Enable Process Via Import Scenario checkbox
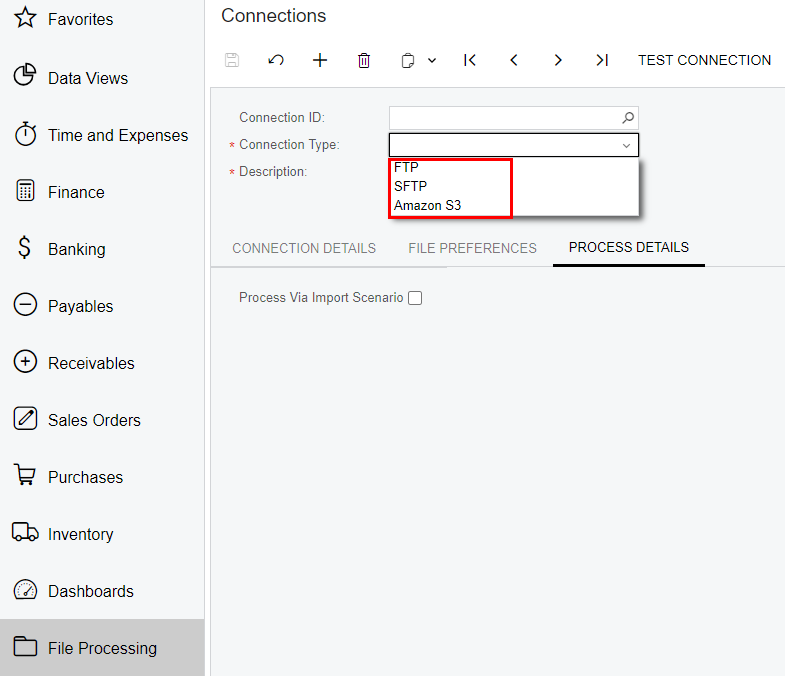 click(415, 298)
